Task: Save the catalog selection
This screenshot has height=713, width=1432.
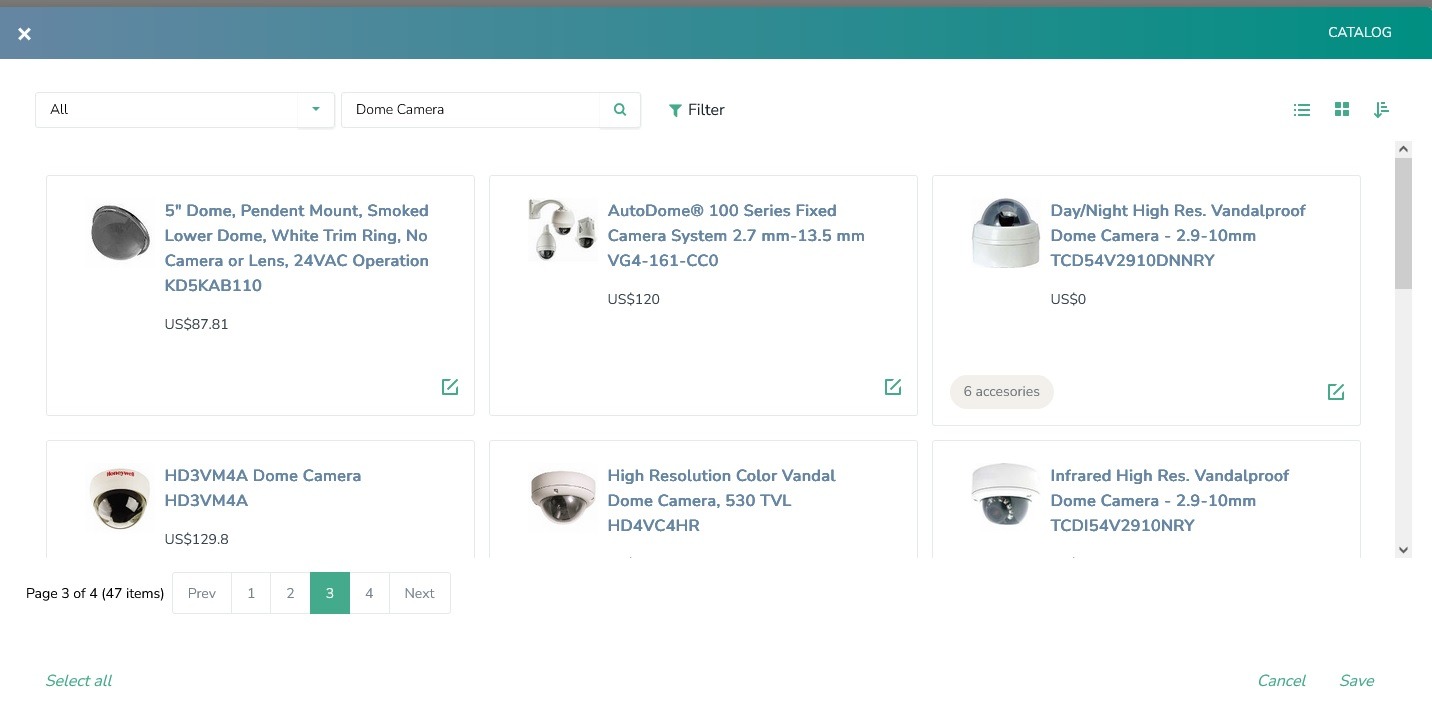Action: (x=1357, y=681)
